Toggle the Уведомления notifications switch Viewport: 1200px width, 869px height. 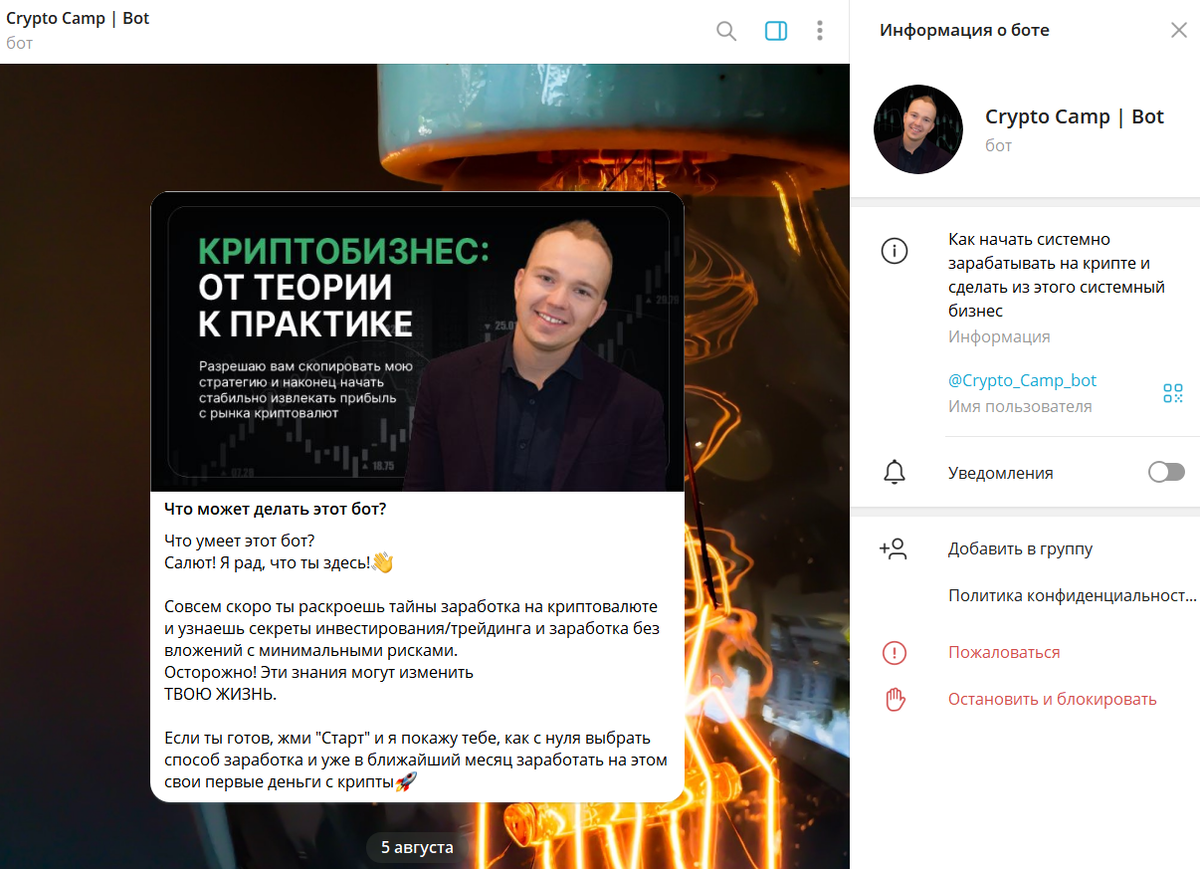coord(1166,472)
